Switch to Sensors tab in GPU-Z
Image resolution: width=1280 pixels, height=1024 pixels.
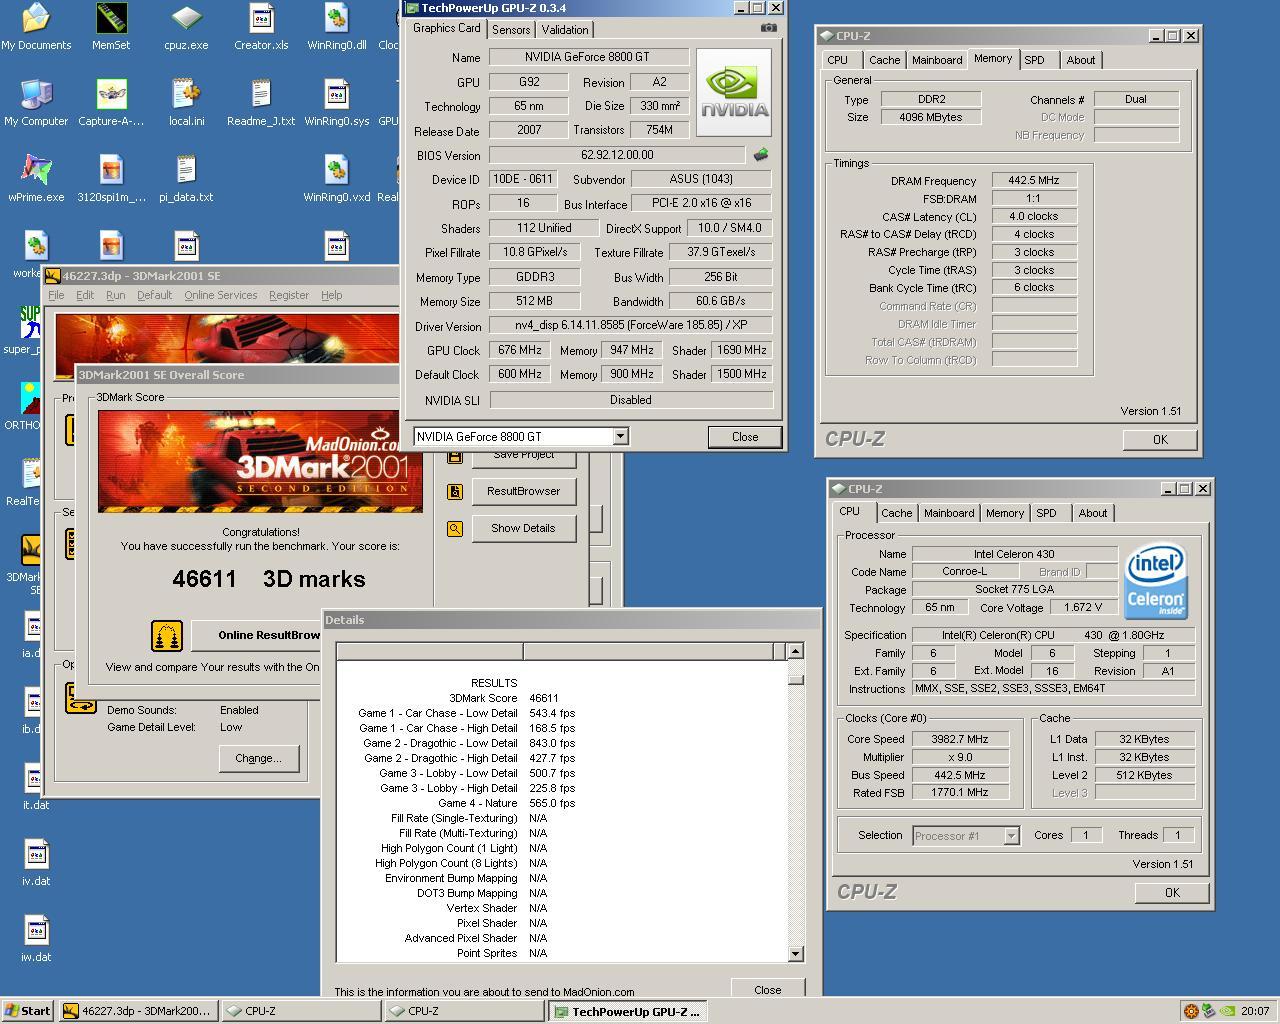pos(511,30)
